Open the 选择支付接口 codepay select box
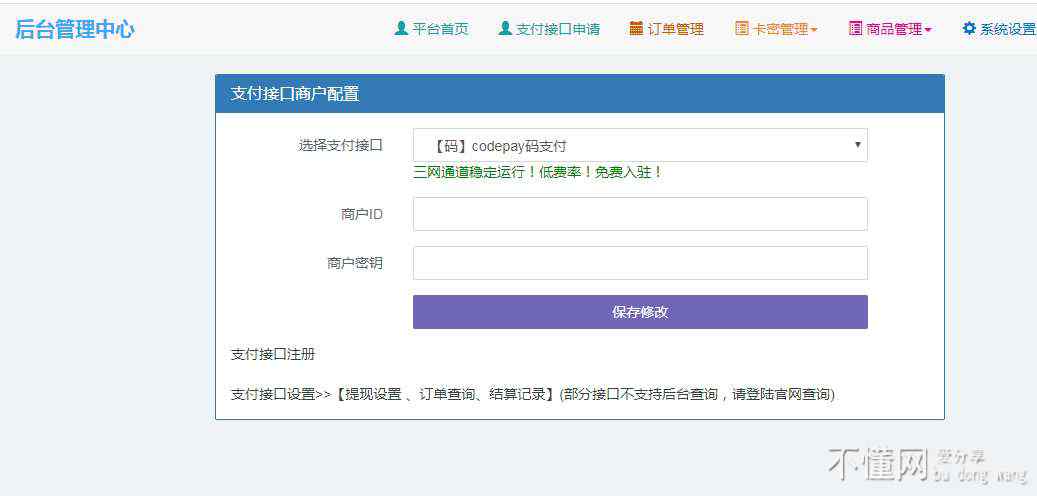 click(640, 145)
